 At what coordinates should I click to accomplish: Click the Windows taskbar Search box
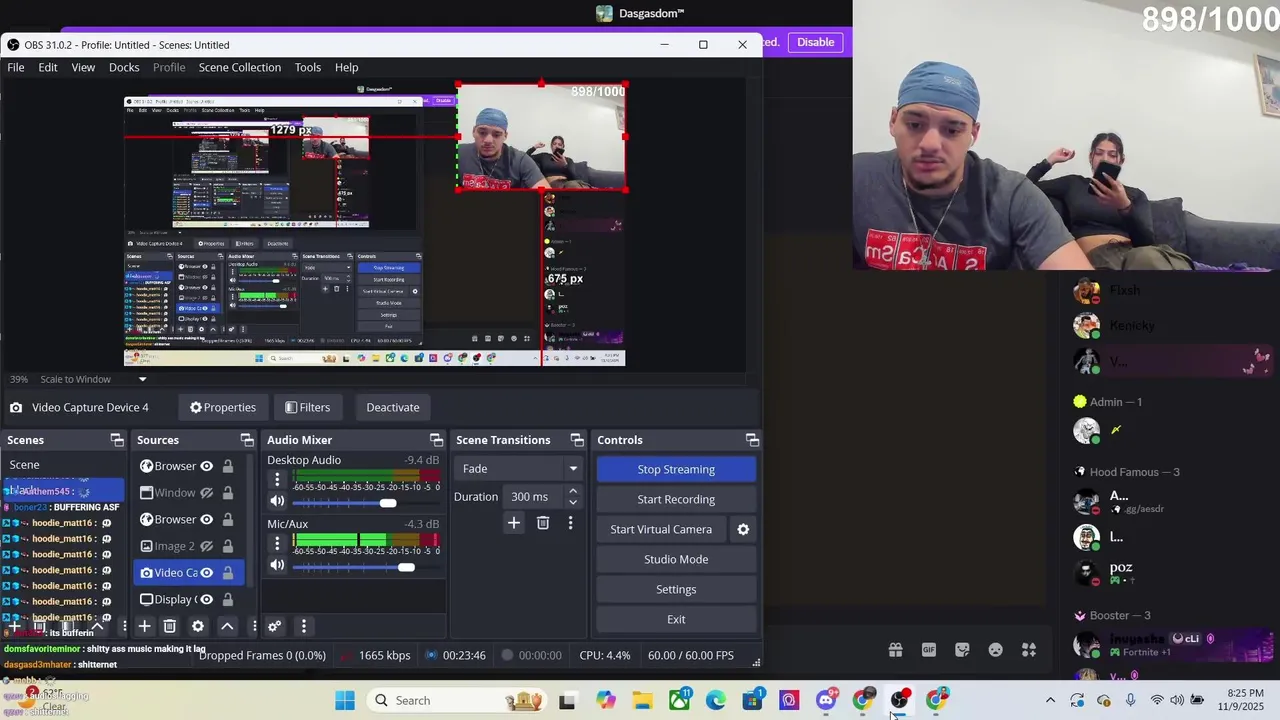(455, 700)
